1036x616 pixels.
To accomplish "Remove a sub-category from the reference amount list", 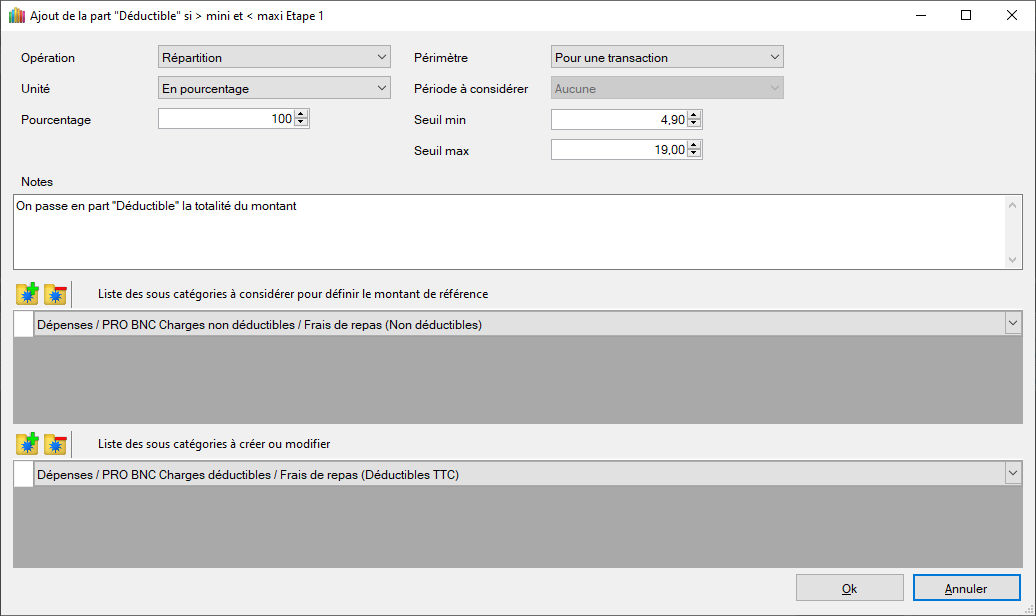I will point(55,294).
